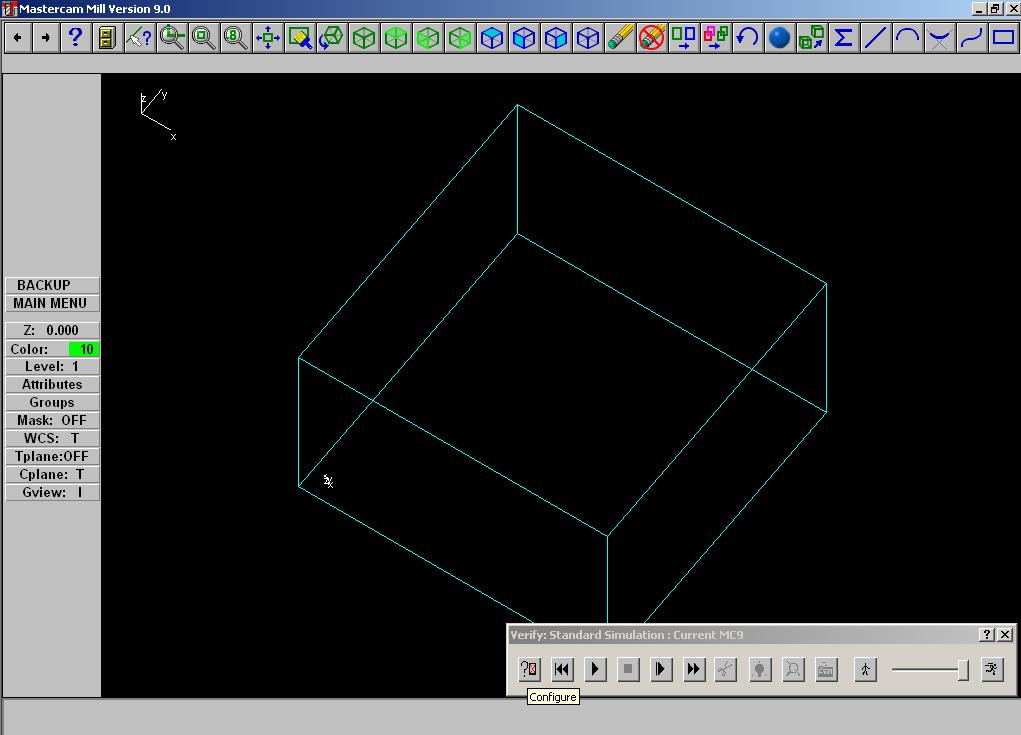This screenshot has width=1021, height=735.
Task: Go to the next toolbar page arrow
Action: pyautogui.click(x=45, y=38)
